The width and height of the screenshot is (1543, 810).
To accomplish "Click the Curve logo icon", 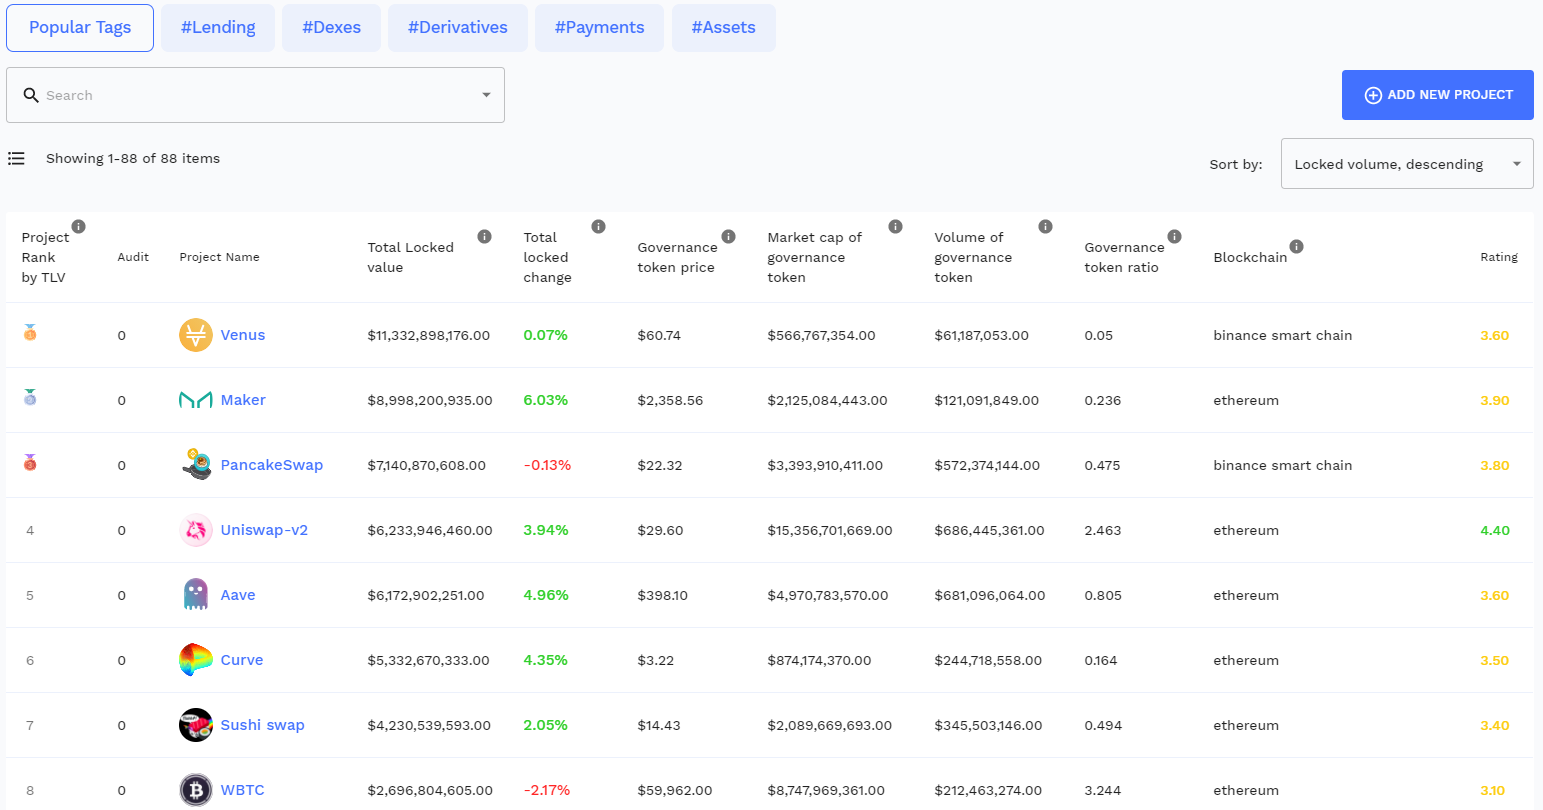I will coord(196,660).
